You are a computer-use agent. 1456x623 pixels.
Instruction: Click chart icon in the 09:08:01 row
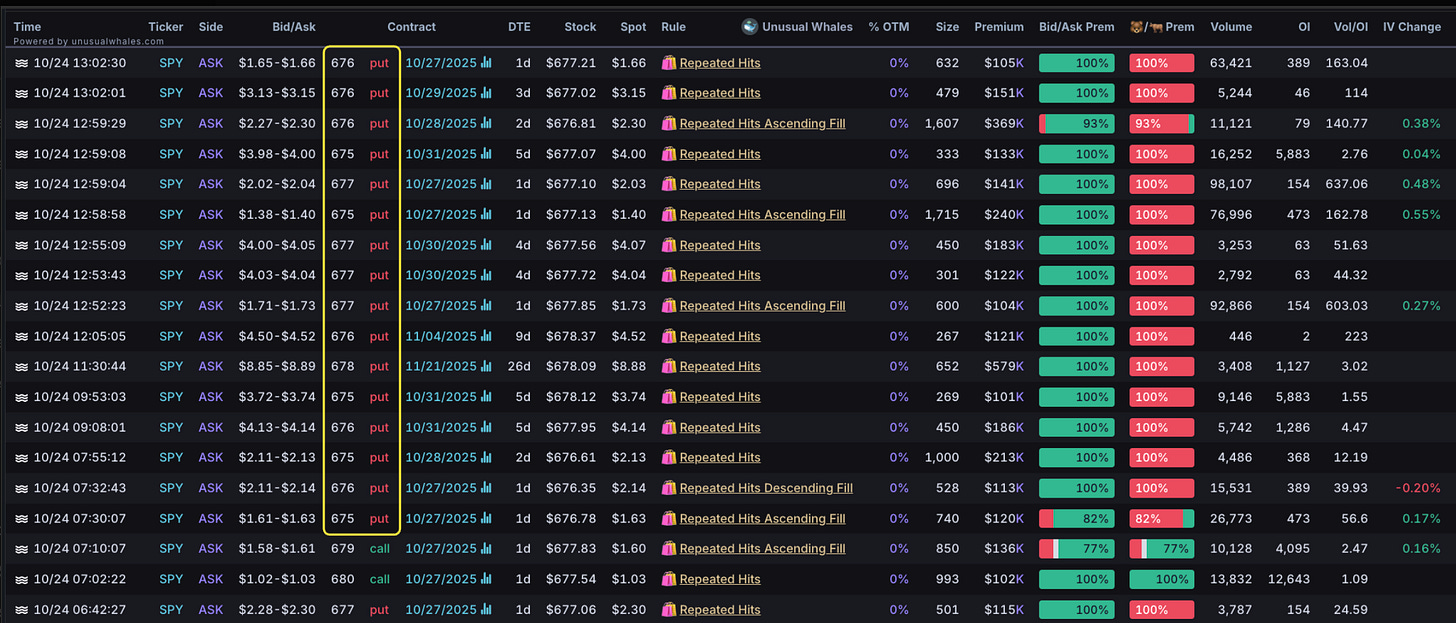pos(486,427)
